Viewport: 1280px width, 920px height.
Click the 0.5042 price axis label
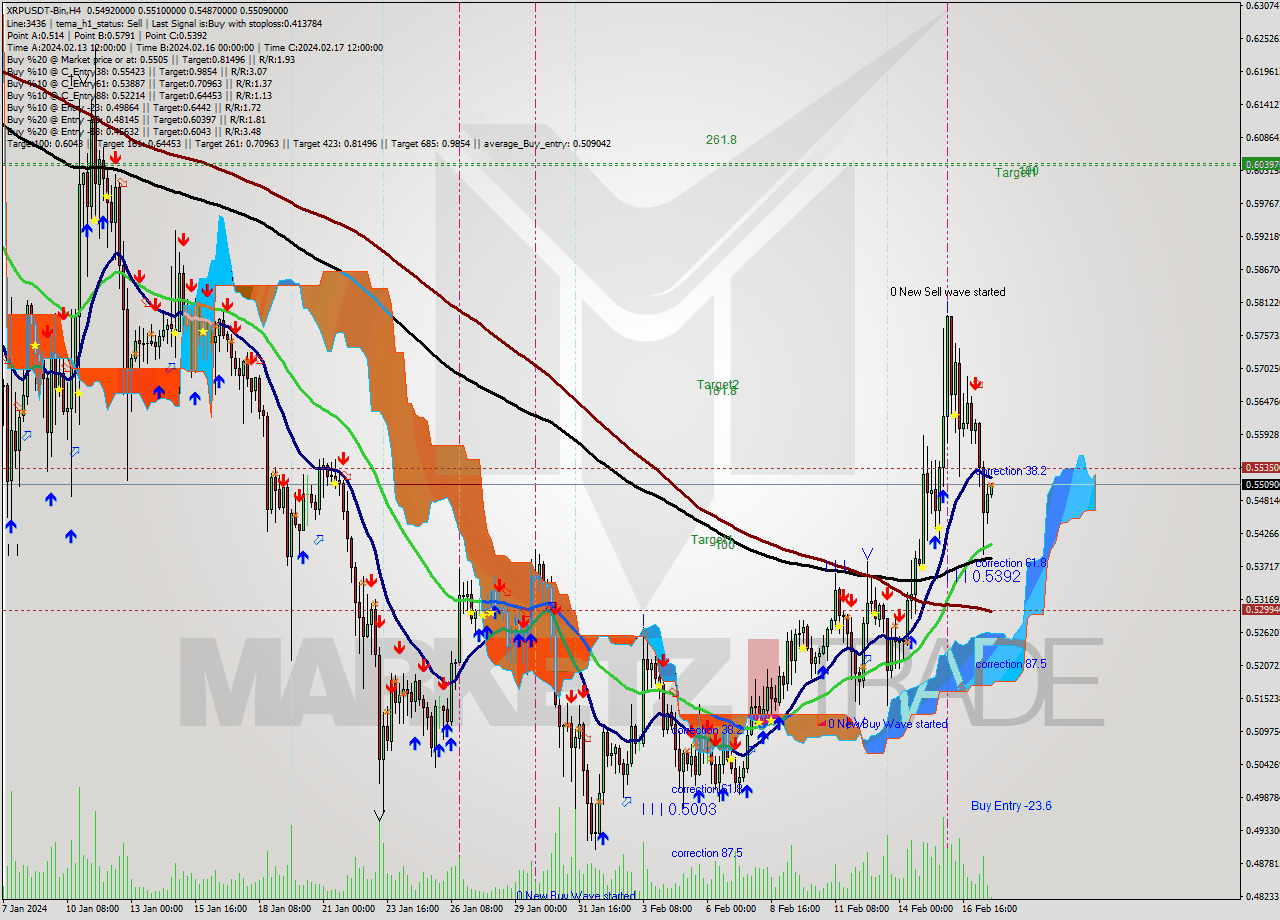coord(1261,765)
